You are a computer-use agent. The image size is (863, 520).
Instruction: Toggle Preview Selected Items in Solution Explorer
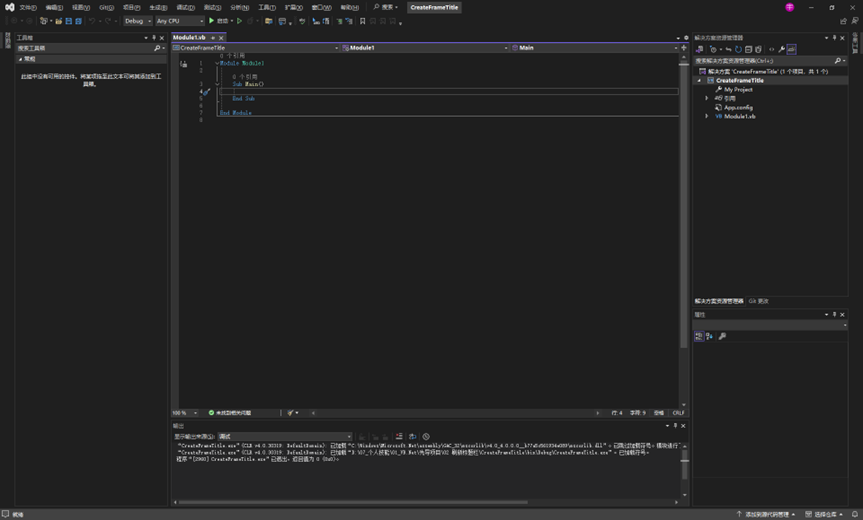(x=791, y=50)
